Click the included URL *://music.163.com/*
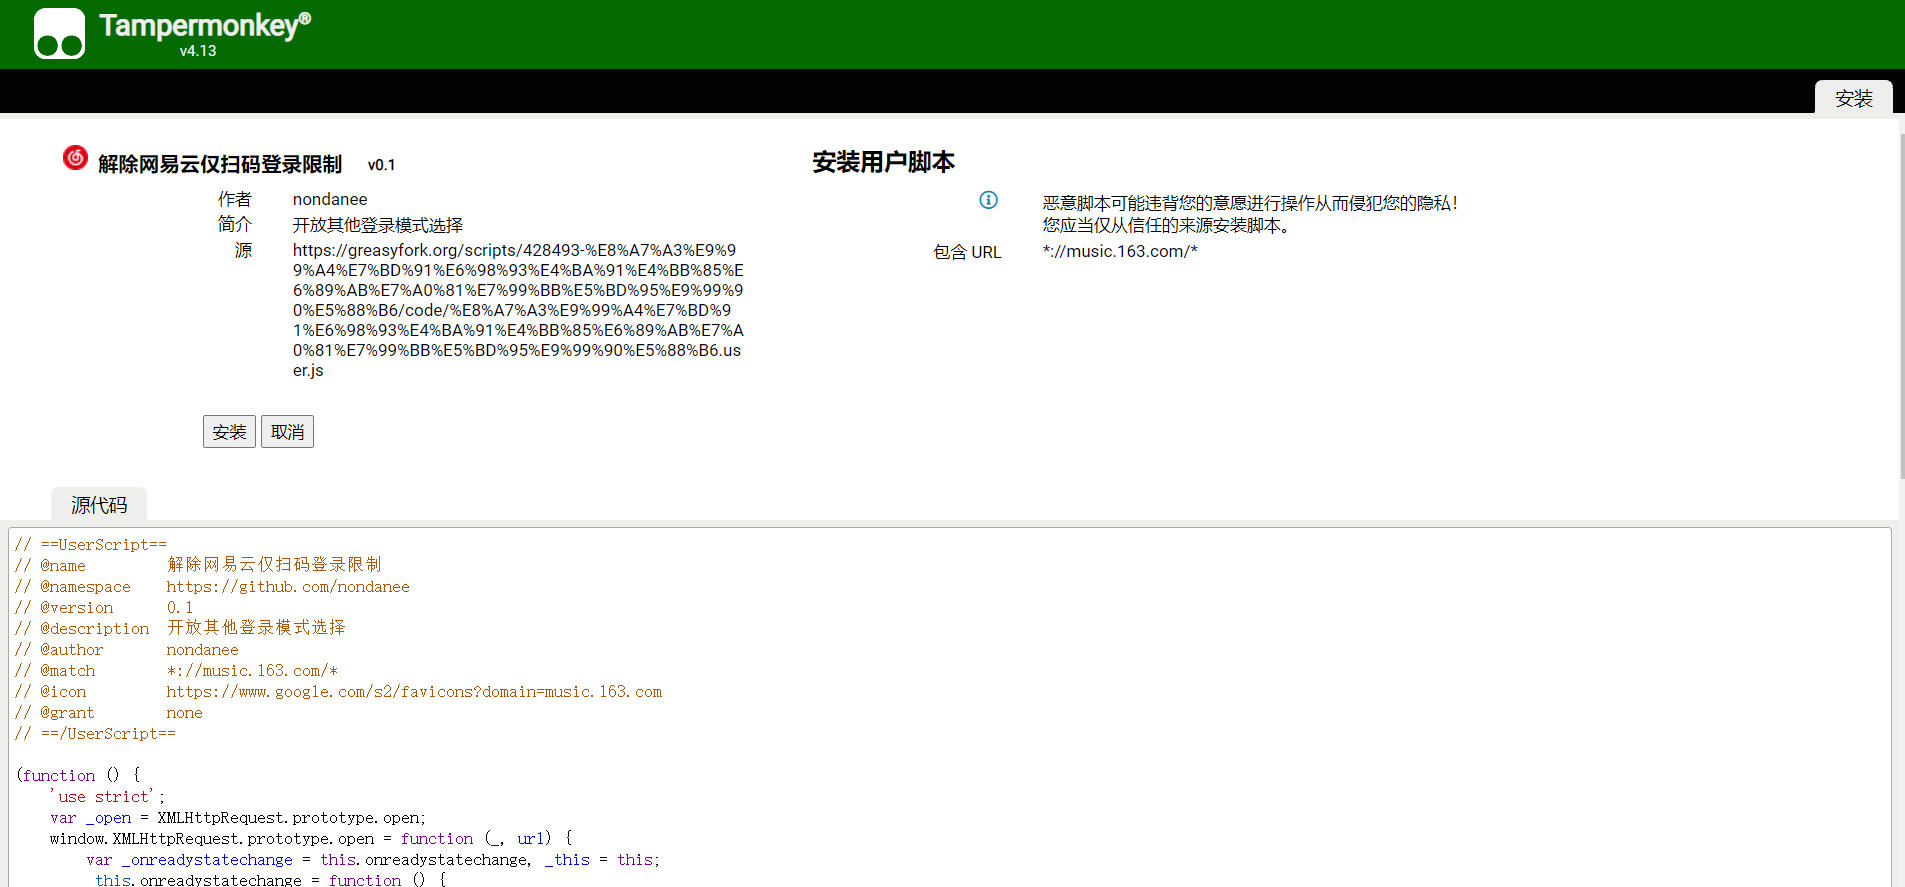 click(1119, 252)
